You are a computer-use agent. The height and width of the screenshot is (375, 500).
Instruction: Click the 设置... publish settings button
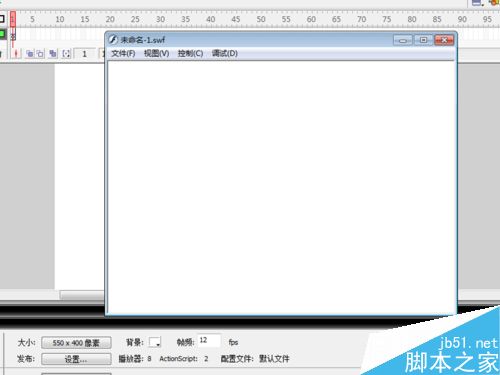tap(76, 359)
